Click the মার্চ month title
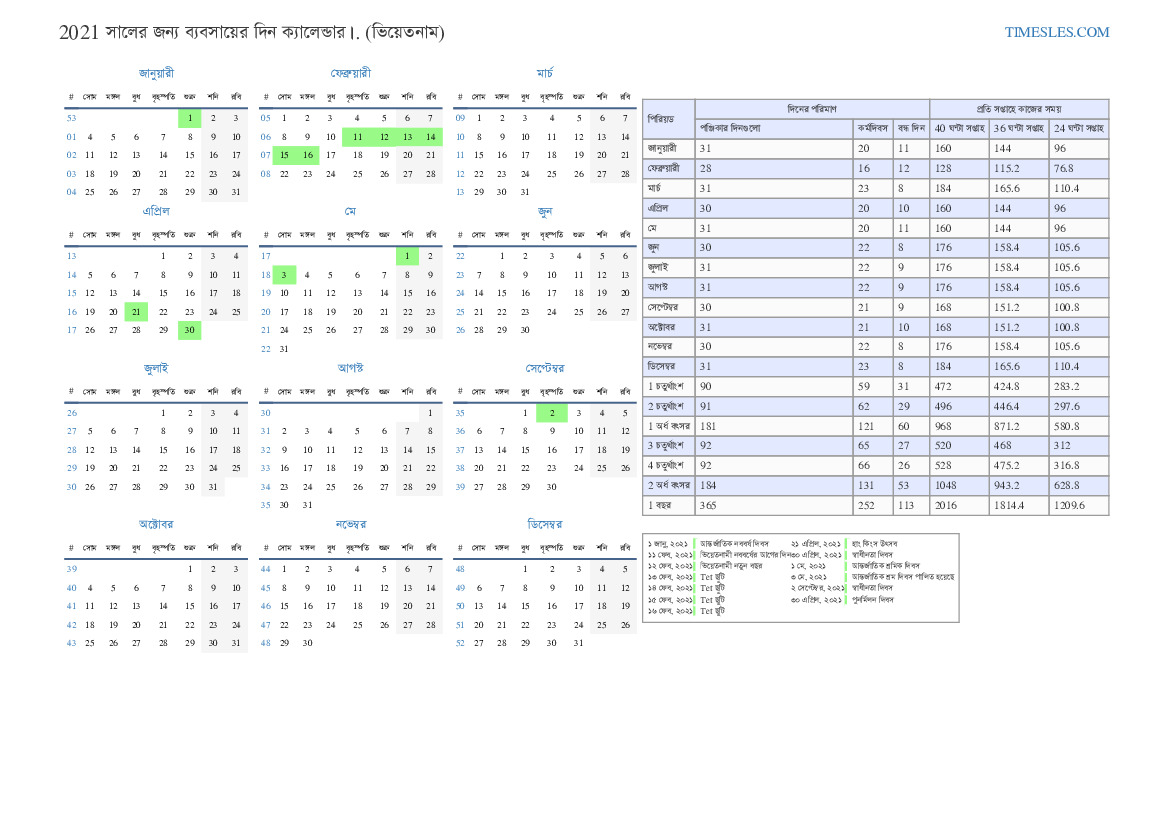The height and width of the screenshot is (827, 1169). (545, 73)
